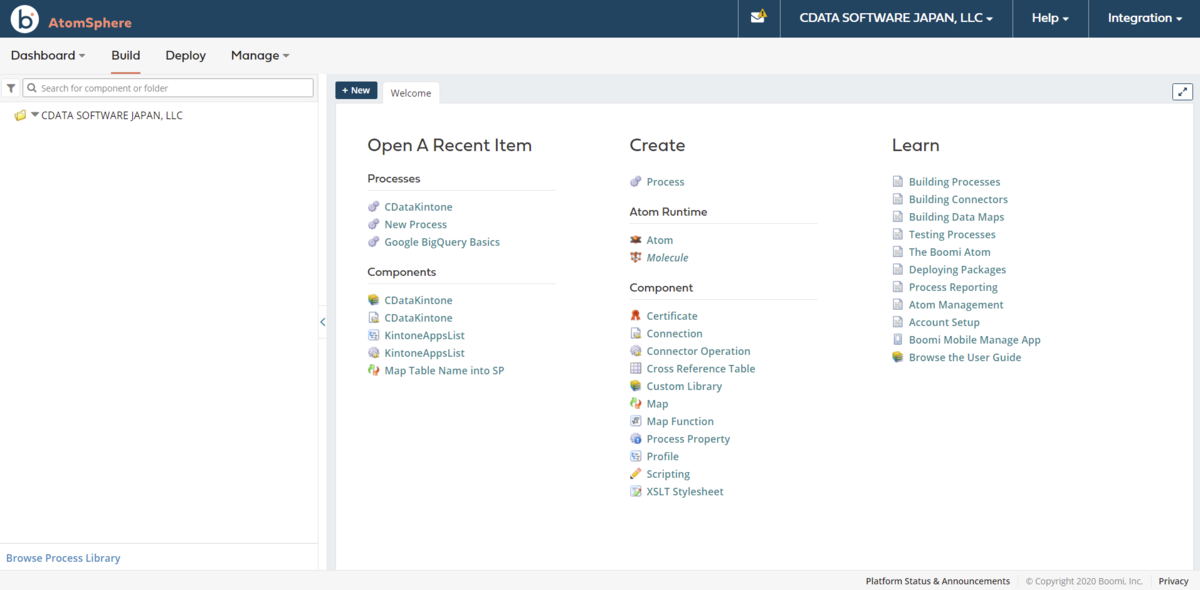The width and height of the screenshot is (1200, 590).
Task: Click the Cross Reference Table icon
Action: [x=636, y=369]
